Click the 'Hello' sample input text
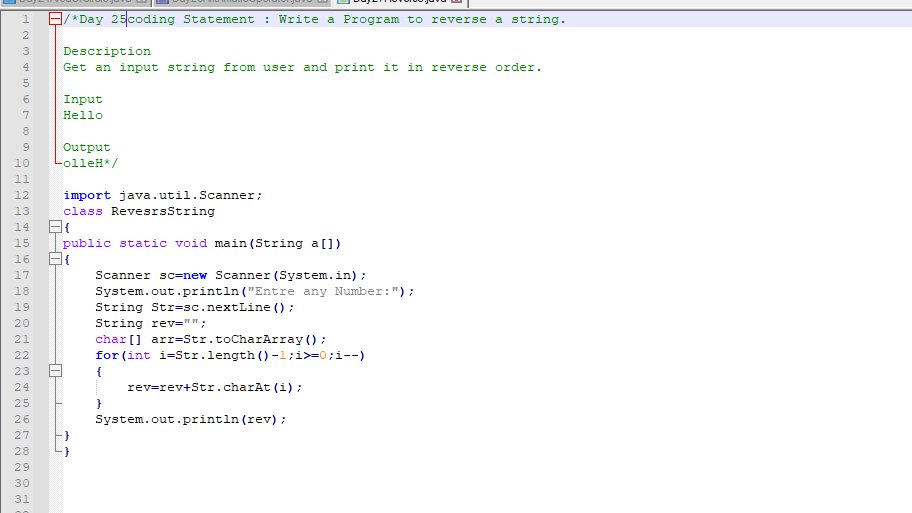This screenshot has height=513, width=912. pos(83,115)
